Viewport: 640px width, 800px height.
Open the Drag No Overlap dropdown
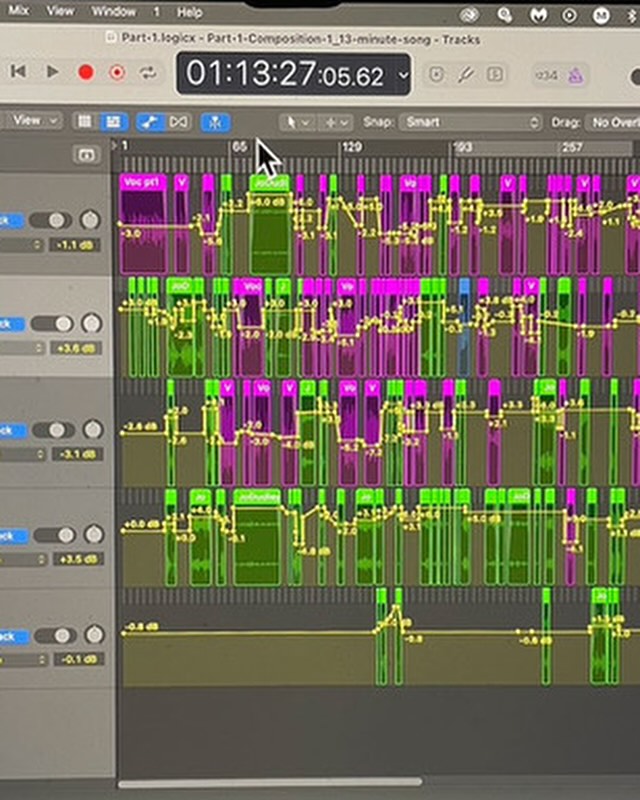coord(614,122)
